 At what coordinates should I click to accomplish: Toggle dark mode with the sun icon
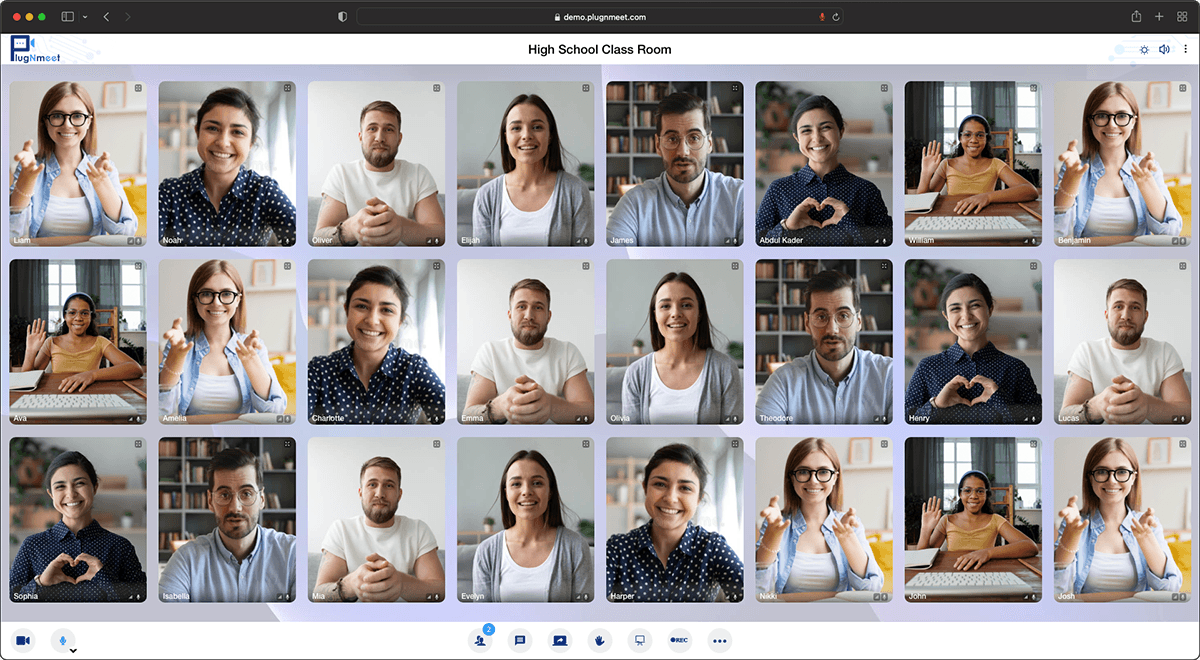tap(1144, 49)
